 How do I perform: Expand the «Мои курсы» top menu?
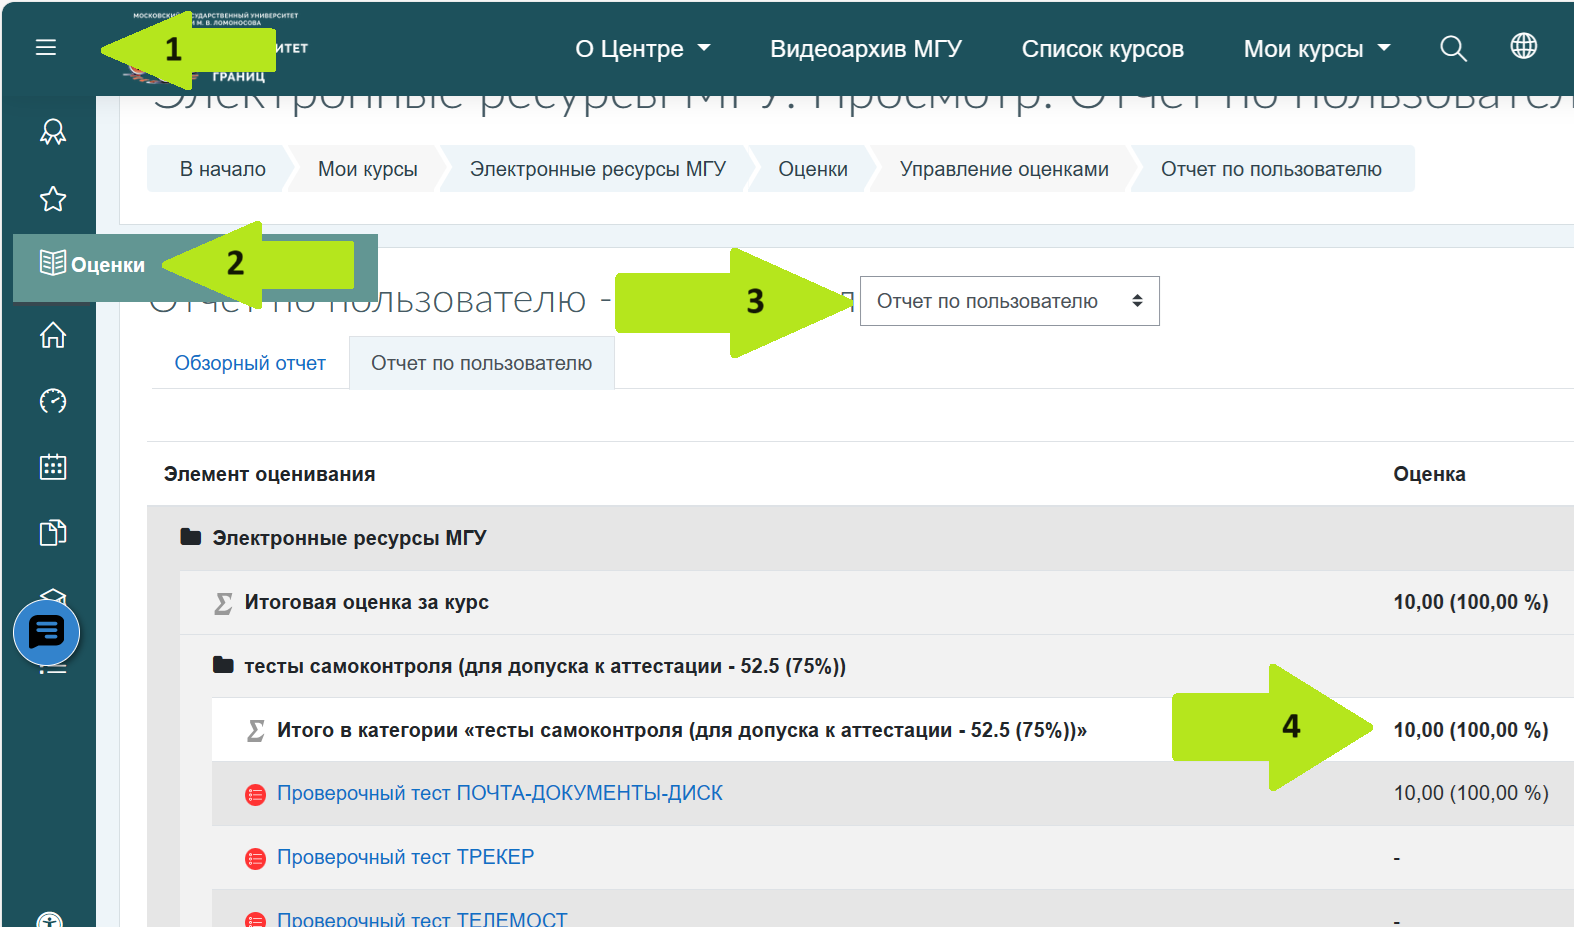click(1316, 49)
